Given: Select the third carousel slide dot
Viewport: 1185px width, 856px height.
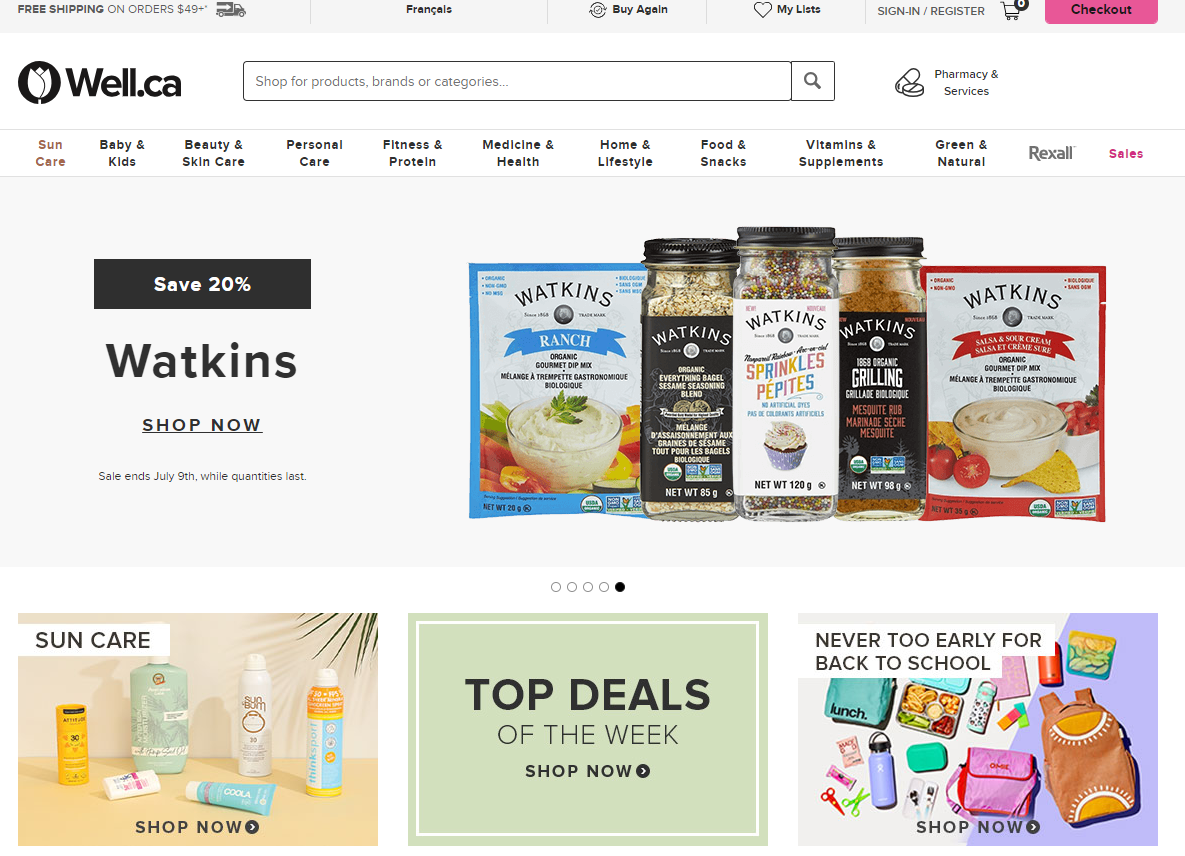Looking at the screenshot, I should point(588,587).
